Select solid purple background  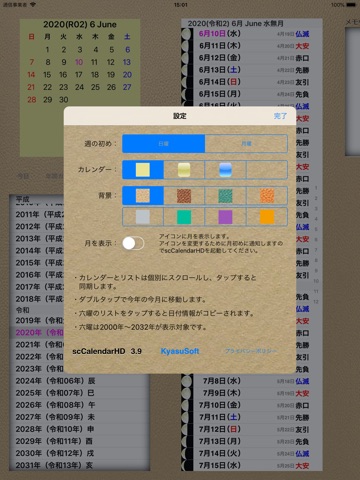[225, 217]
